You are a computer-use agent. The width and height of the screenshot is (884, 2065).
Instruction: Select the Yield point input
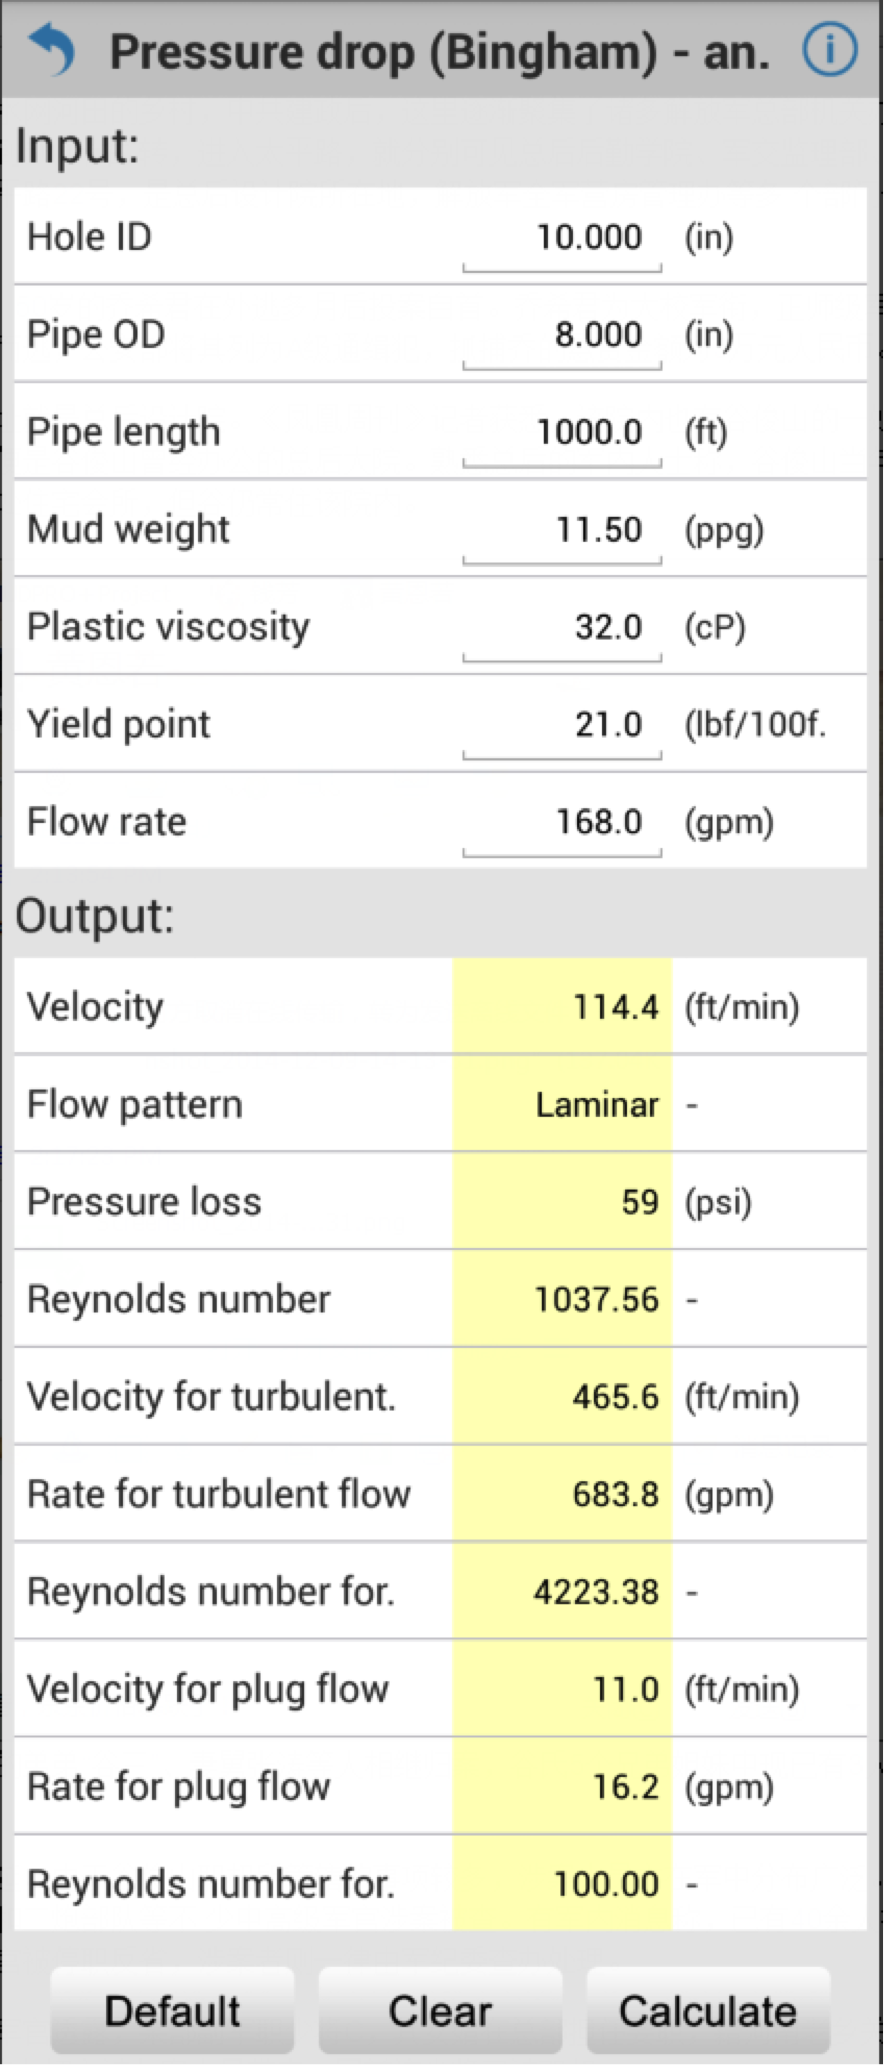coord(562,725)
